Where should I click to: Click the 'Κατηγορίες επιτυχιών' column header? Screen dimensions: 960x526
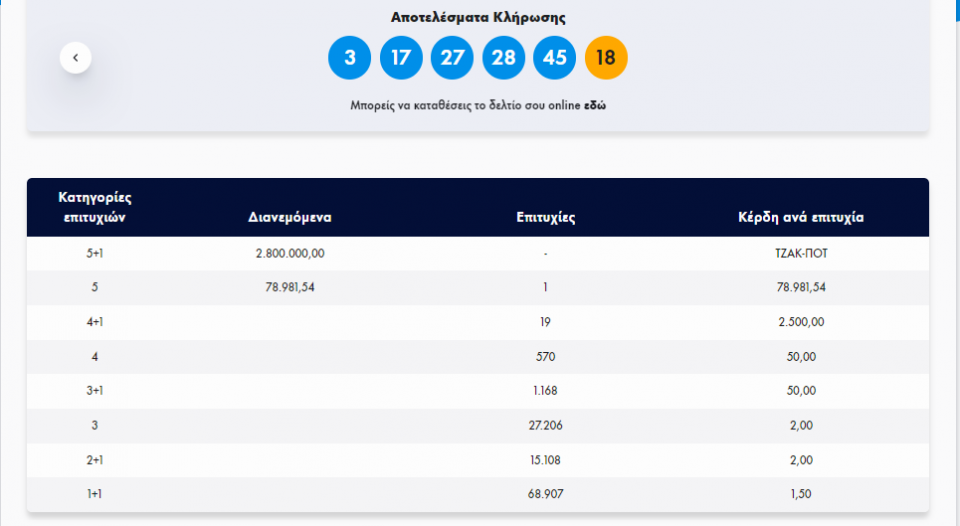tap(95, 207)
